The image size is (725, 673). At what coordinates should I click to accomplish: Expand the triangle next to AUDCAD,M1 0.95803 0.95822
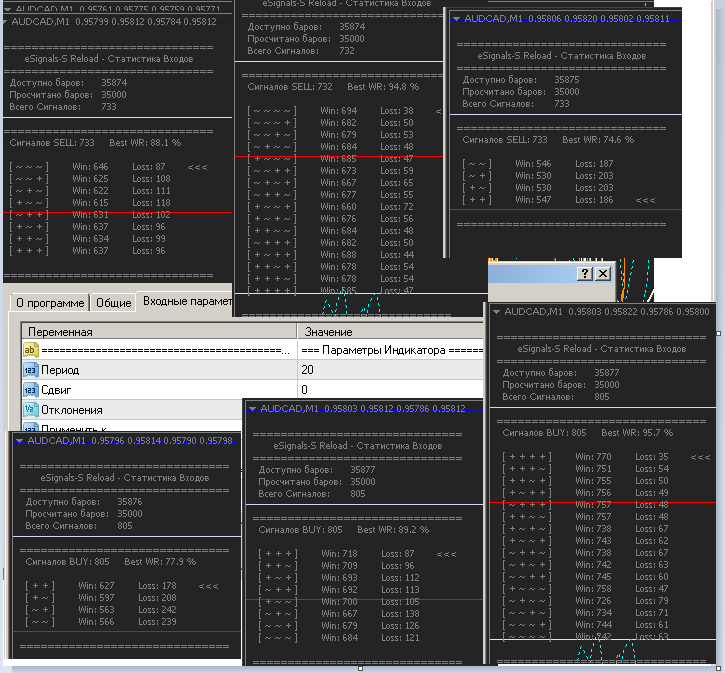[496, 312]
